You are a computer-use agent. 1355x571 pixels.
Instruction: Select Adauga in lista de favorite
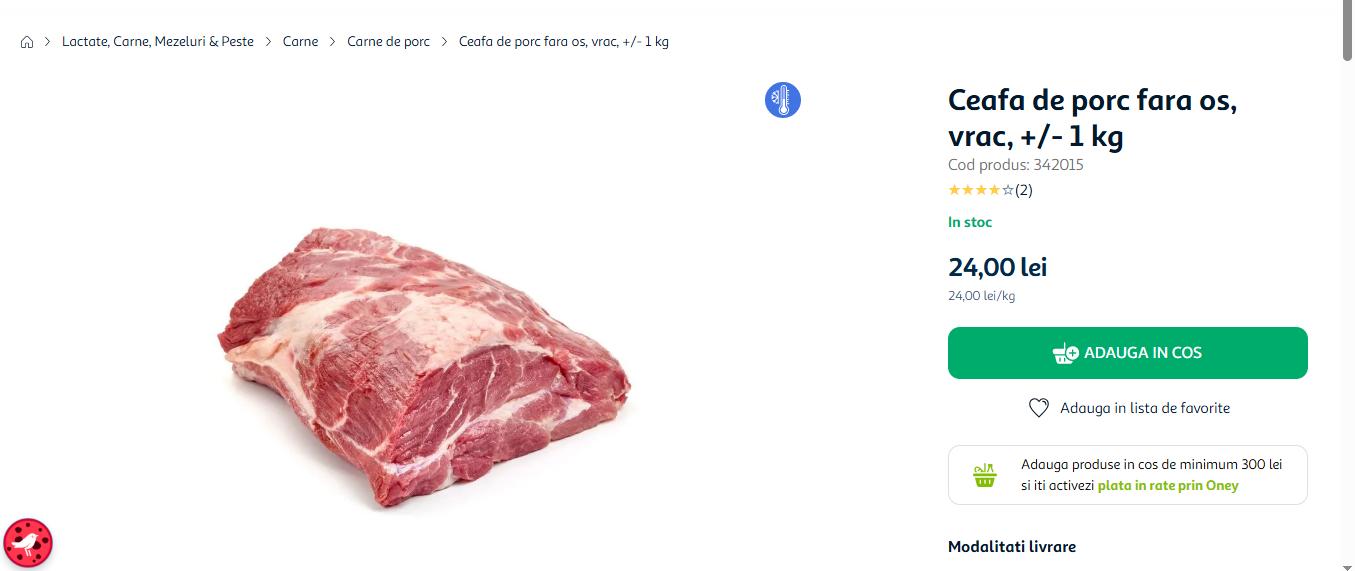(1144, 408)
